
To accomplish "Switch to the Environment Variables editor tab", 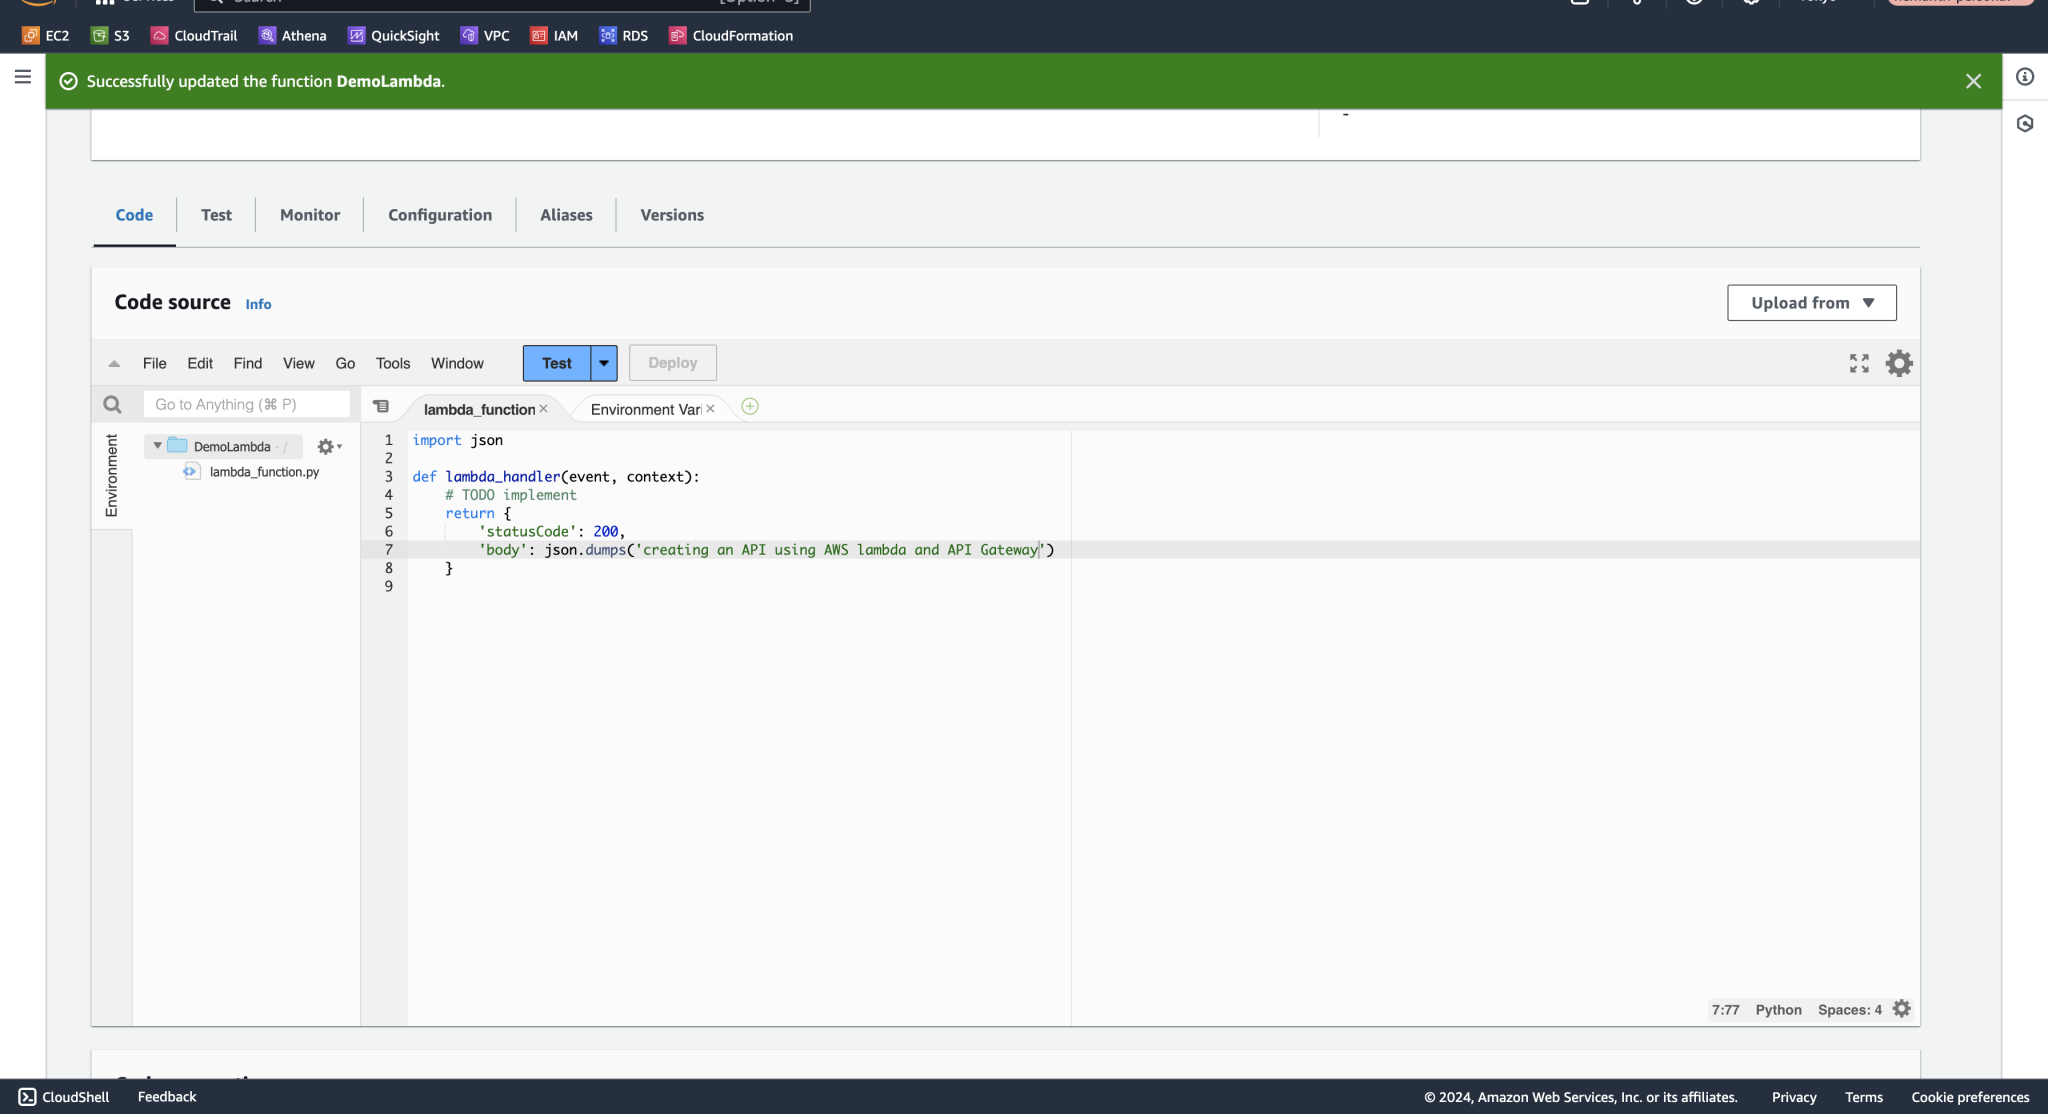I will 646,409.
